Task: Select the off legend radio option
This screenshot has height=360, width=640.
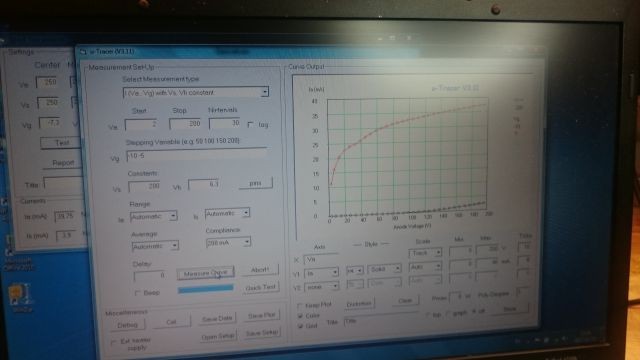Action: click(x=473, y=312)
